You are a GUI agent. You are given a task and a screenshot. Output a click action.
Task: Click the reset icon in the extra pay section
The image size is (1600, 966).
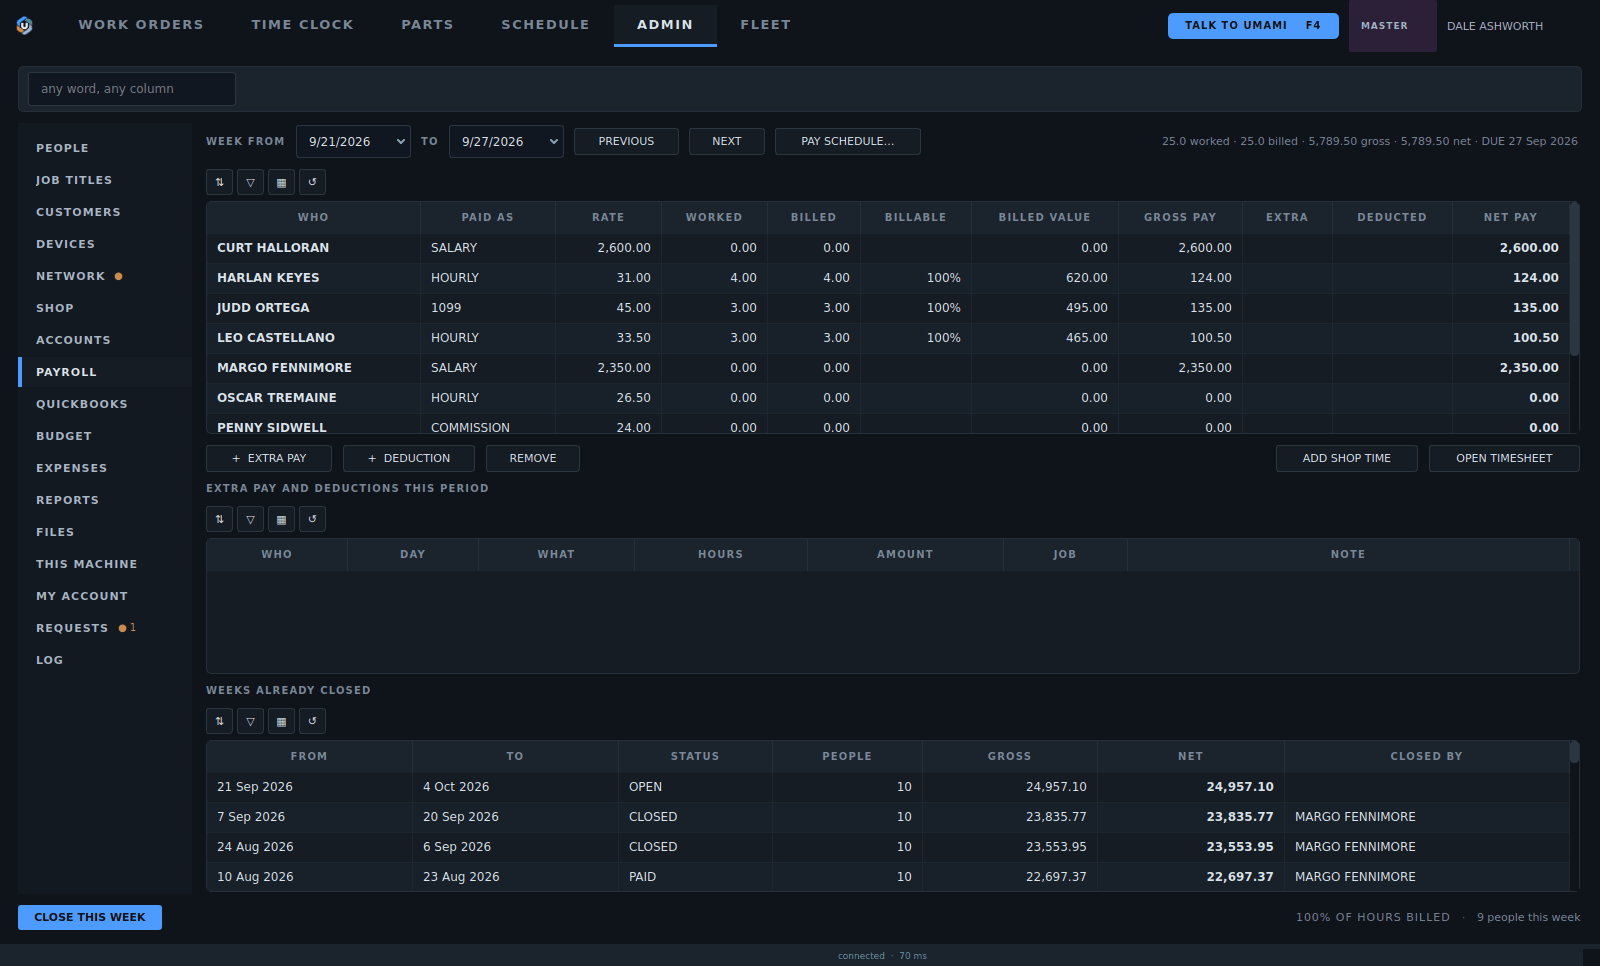click(x=312, y=519)
